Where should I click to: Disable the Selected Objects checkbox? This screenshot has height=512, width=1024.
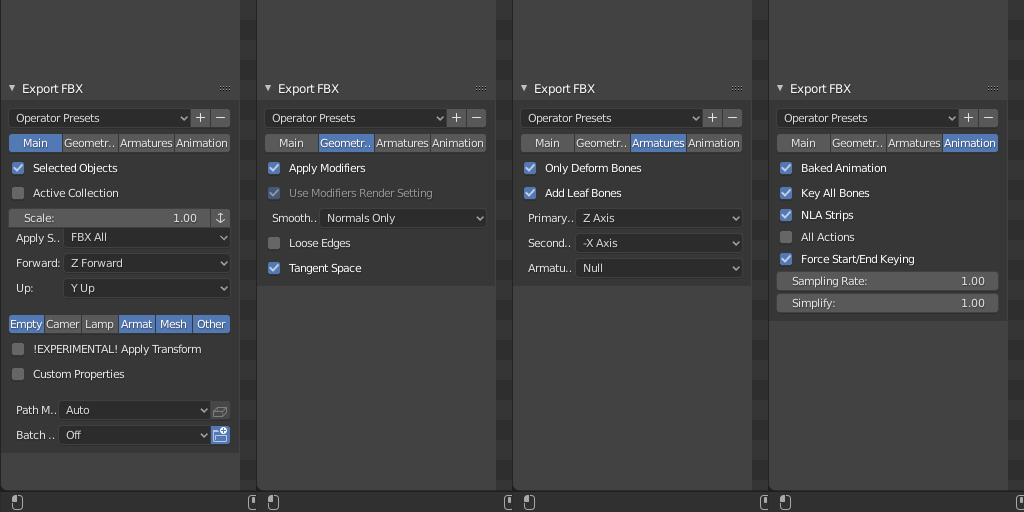tap(18, 168)
